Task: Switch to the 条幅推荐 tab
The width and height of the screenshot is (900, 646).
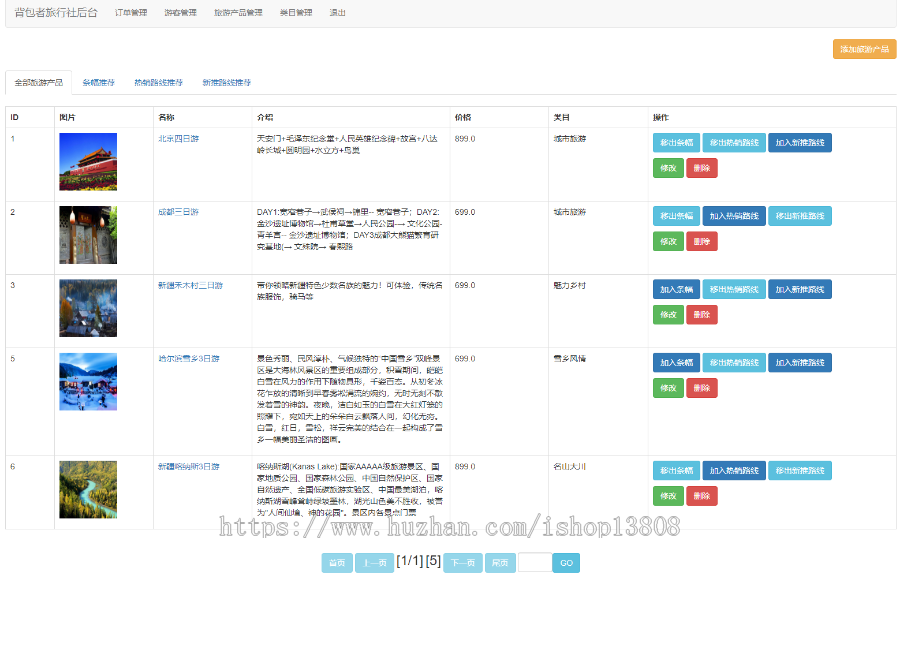Action: click(x=99, y=83)
